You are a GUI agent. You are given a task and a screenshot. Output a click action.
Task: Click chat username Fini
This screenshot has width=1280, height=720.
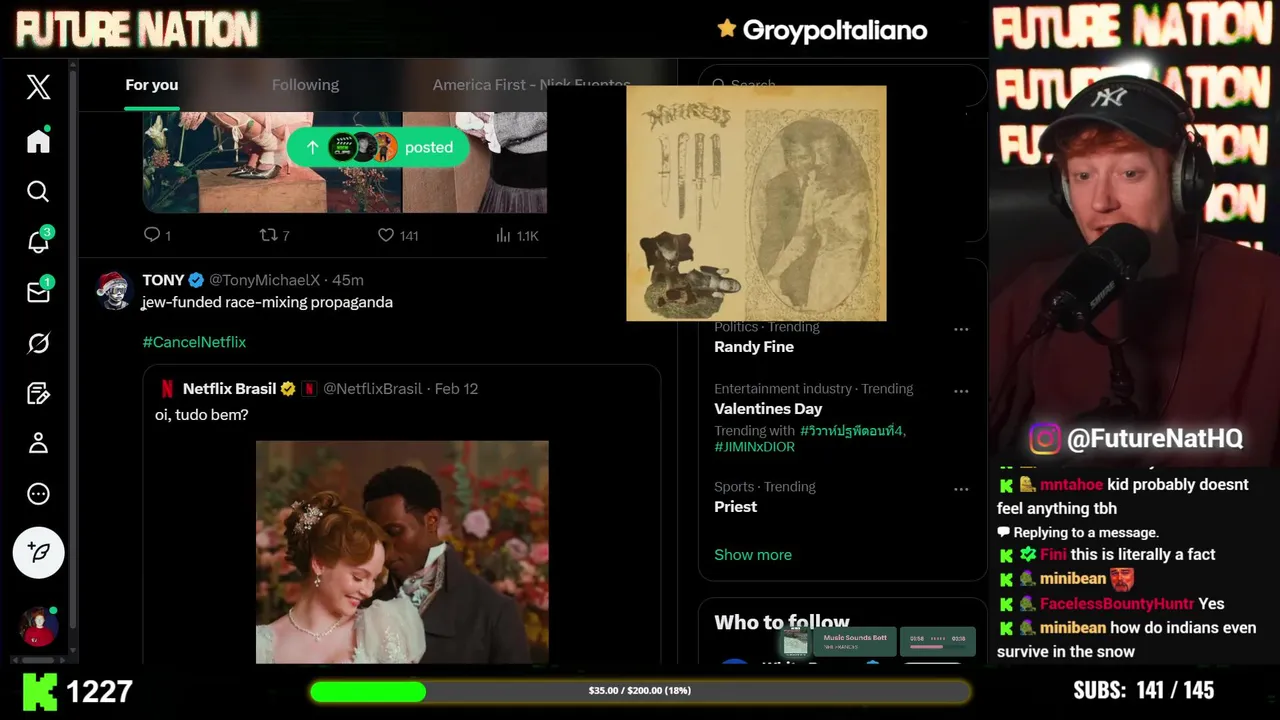coord(1053,555)
